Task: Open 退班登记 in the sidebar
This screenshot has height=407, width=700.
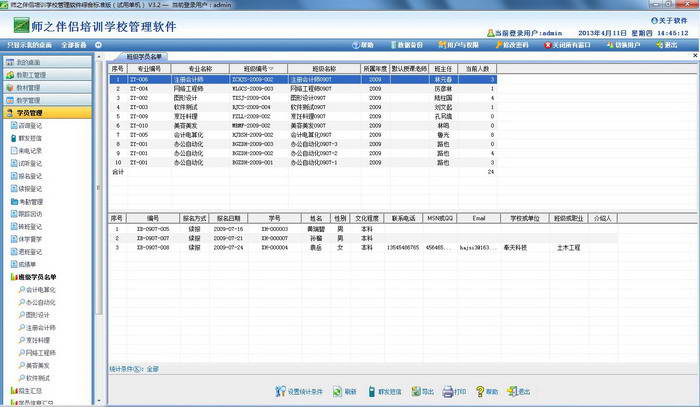Action: pyautogui.click(x=26, y=252)
